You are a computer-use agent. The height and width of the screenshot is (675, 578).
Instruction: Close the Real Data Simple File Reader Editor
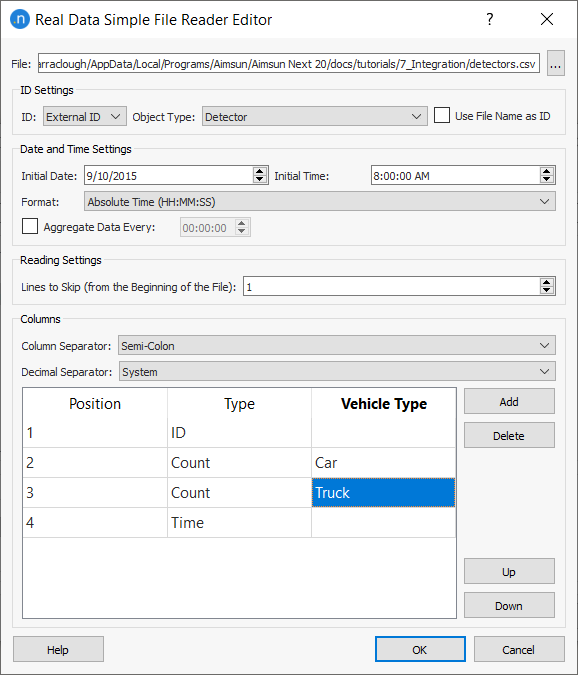point(547,19)
